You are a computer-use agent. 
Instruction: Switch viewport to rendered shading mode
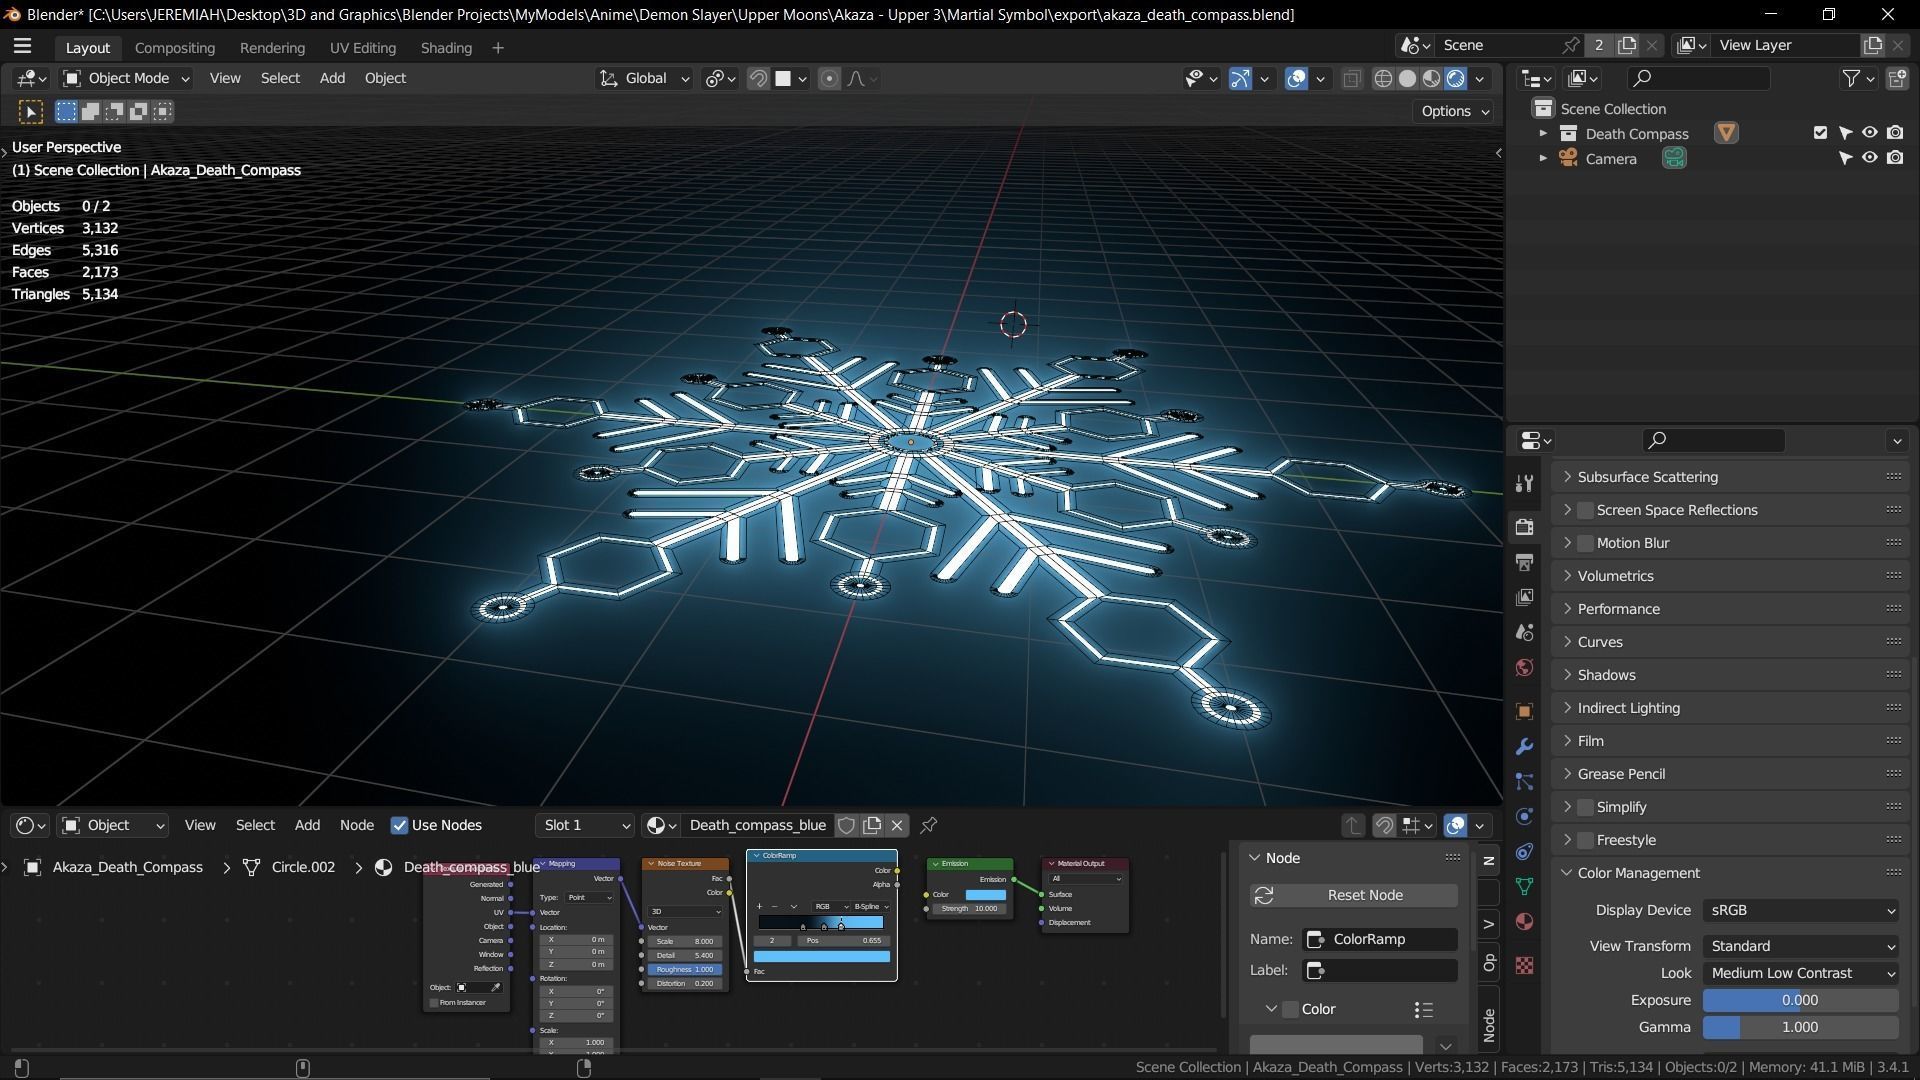click(x=1456, y=78)
